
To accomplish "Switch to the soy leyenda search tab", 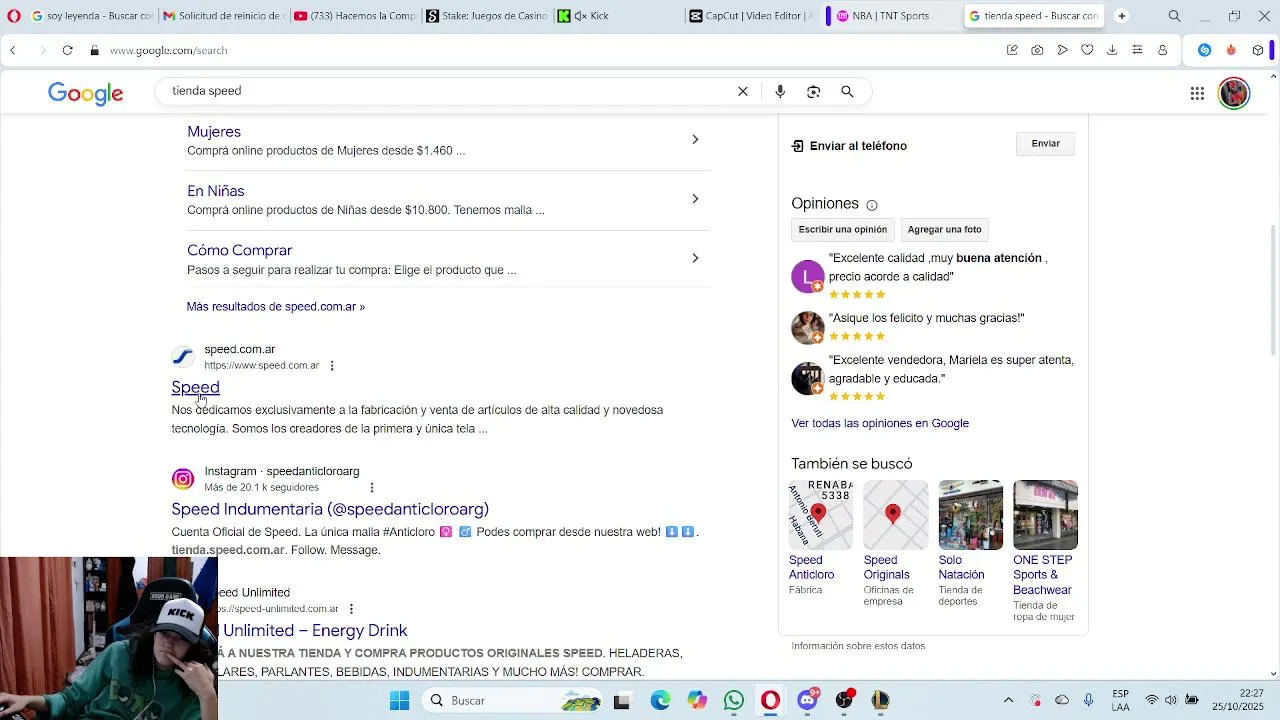I will [92, 16].
